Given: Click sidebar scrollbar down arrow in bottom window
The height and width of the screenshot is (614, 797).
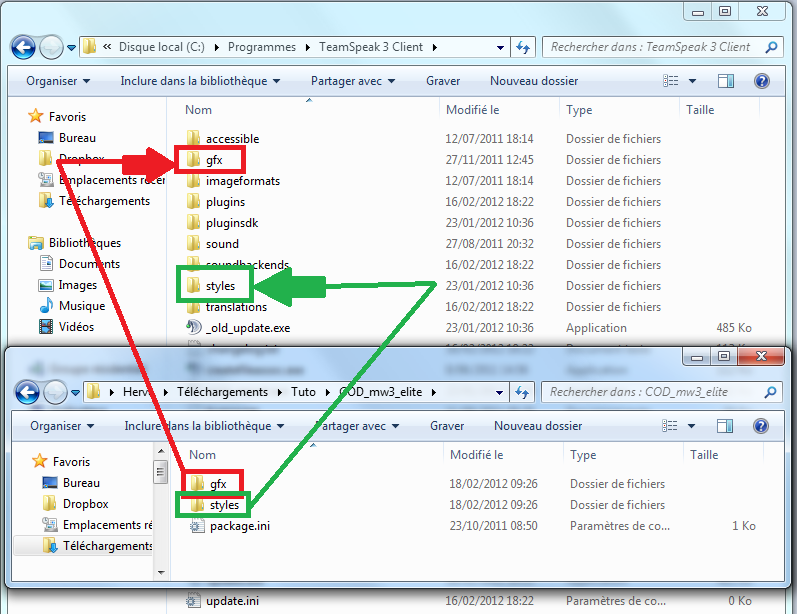Looking at the screenshot, I should click(x=161, y=573).
